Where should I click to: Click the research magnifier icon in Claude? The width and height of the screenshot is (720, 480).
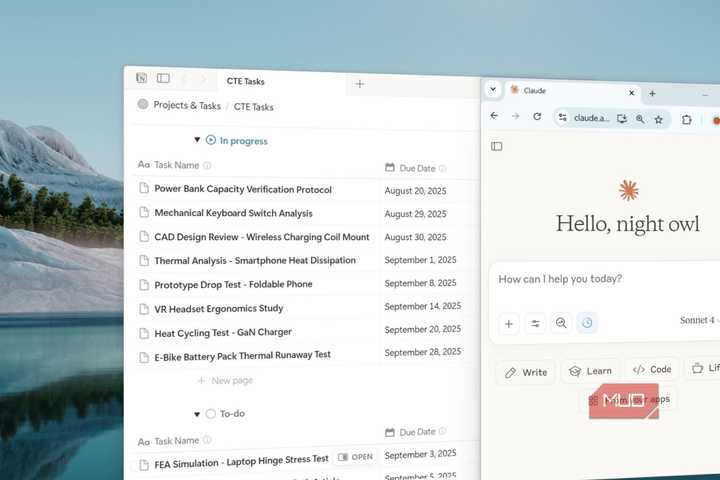point(561,323)
